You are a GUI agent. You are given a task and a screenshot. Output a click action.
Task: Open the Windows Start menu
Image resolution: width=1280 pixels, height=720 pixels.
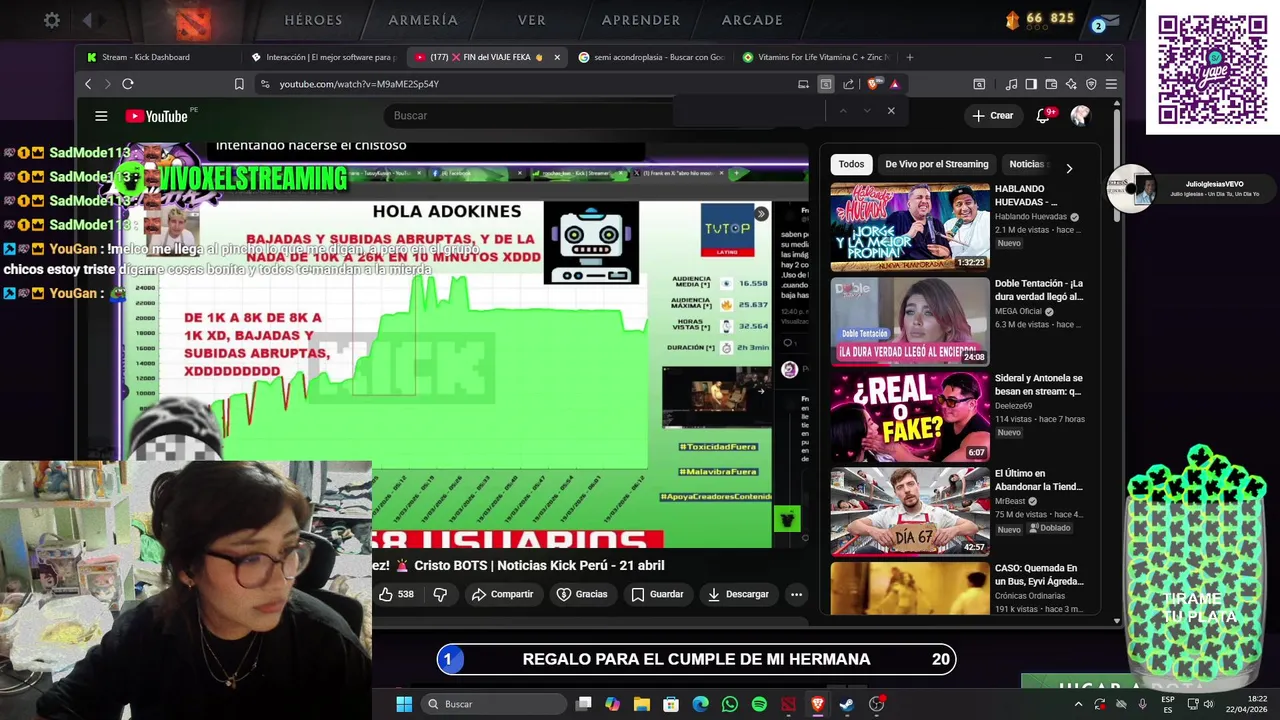(x=404, y=704)
